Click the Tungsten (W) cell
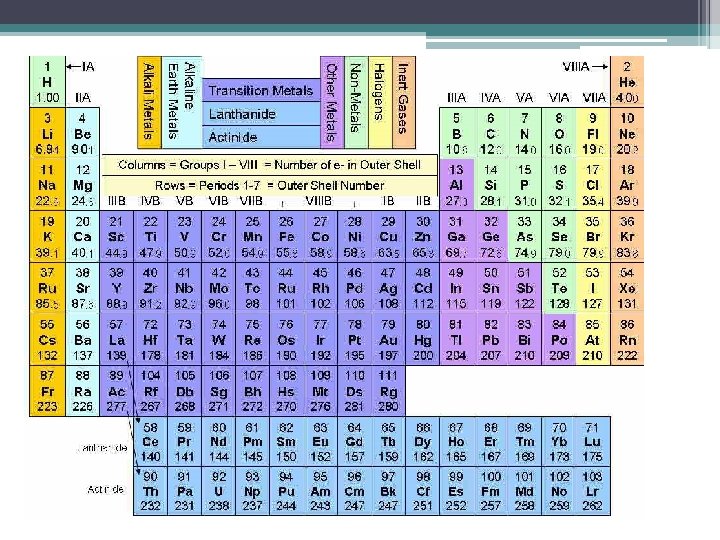This screenshot has height=540, width=720. click(x=219, y=340)
